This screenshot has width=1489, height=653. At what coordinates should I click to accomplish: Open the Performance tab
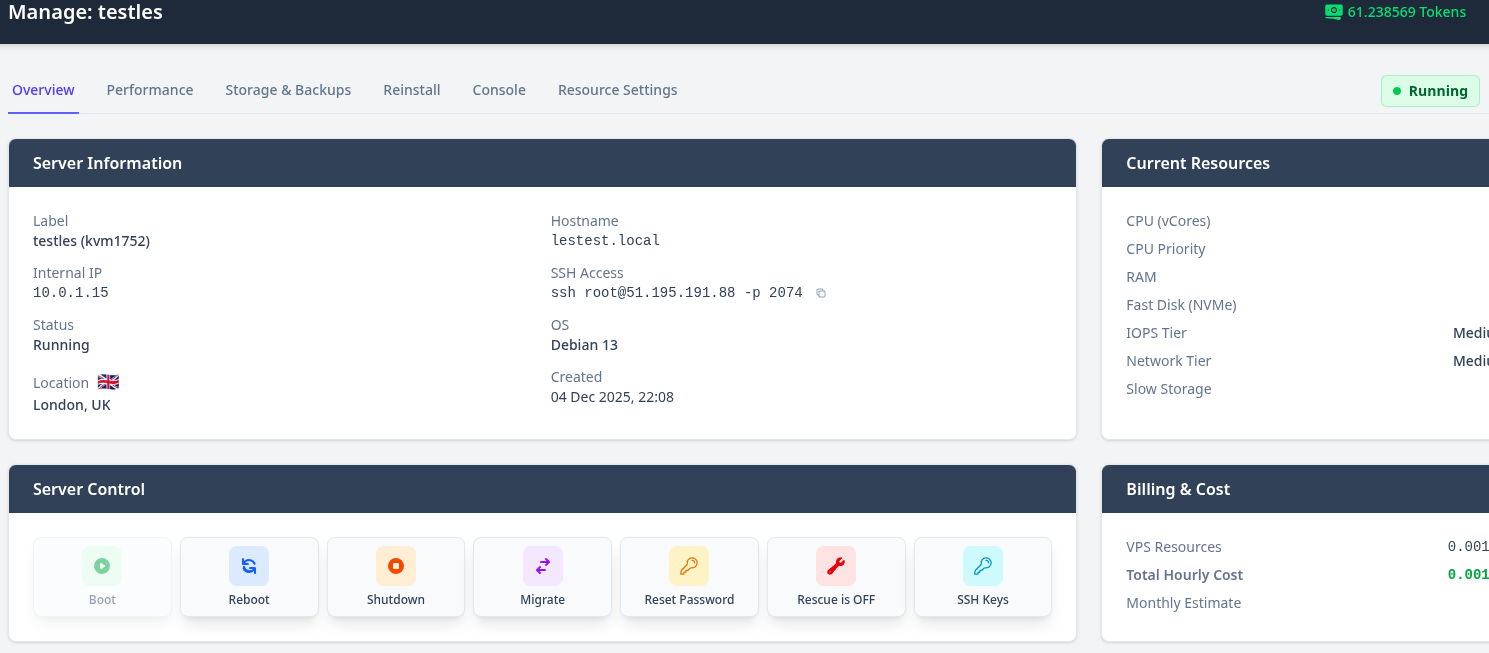point(150,90)
